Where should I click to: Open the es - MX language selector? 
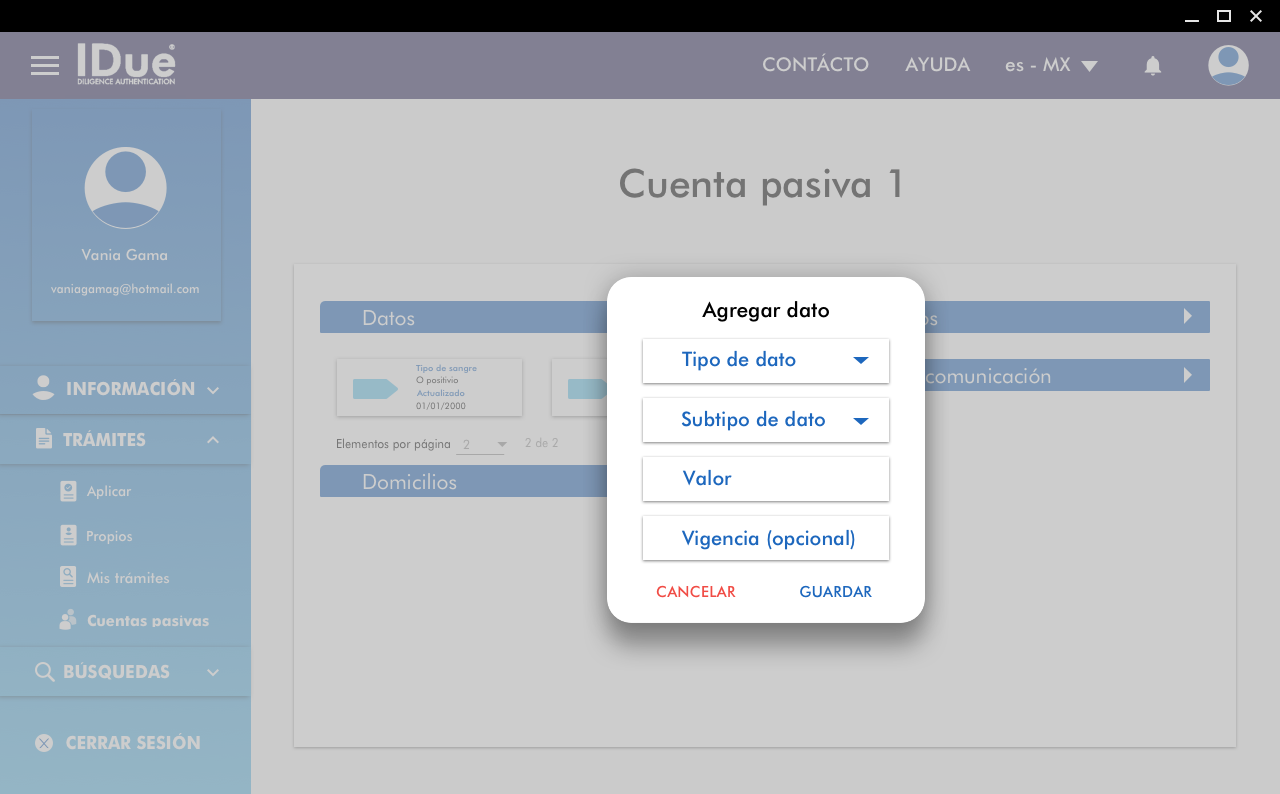pyautogui.click(x=1050, y=65)
